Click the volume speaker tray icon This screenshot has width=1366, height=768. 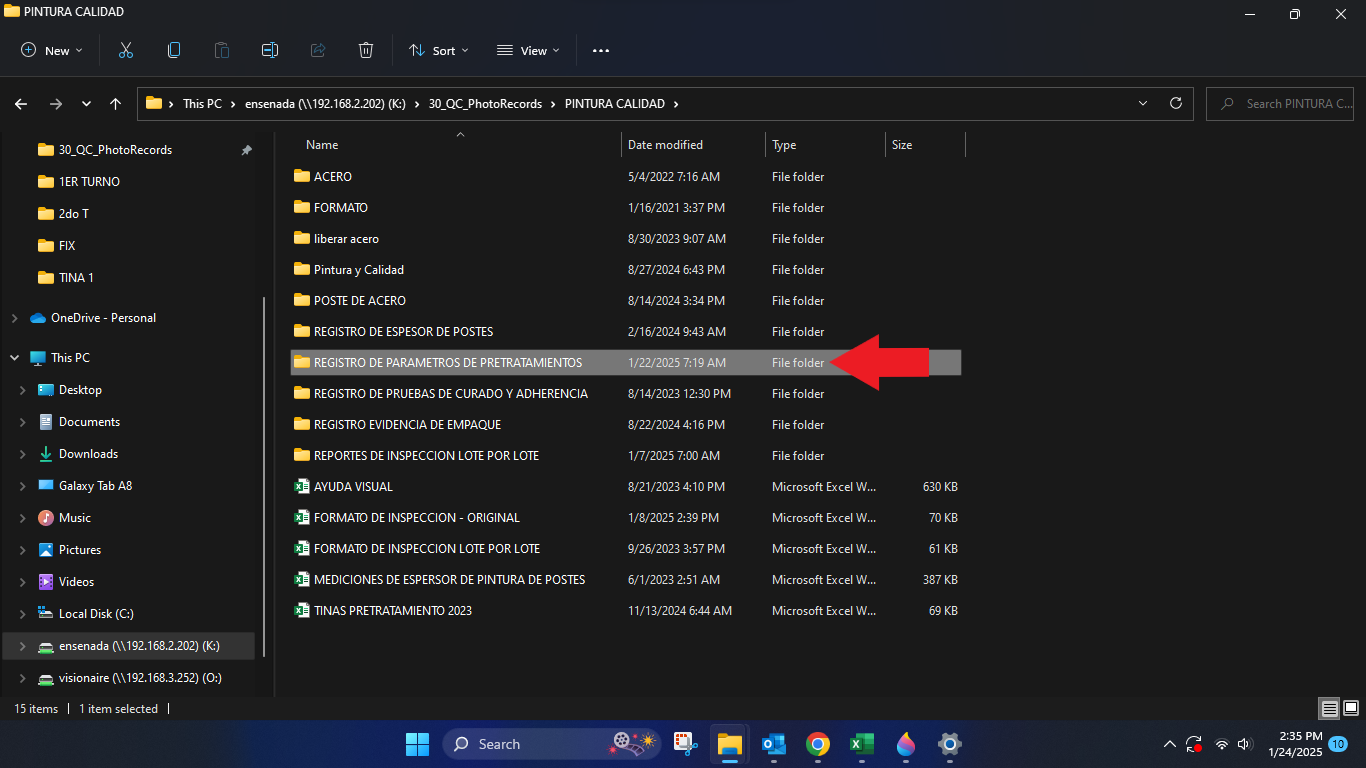pos(1244,744)
